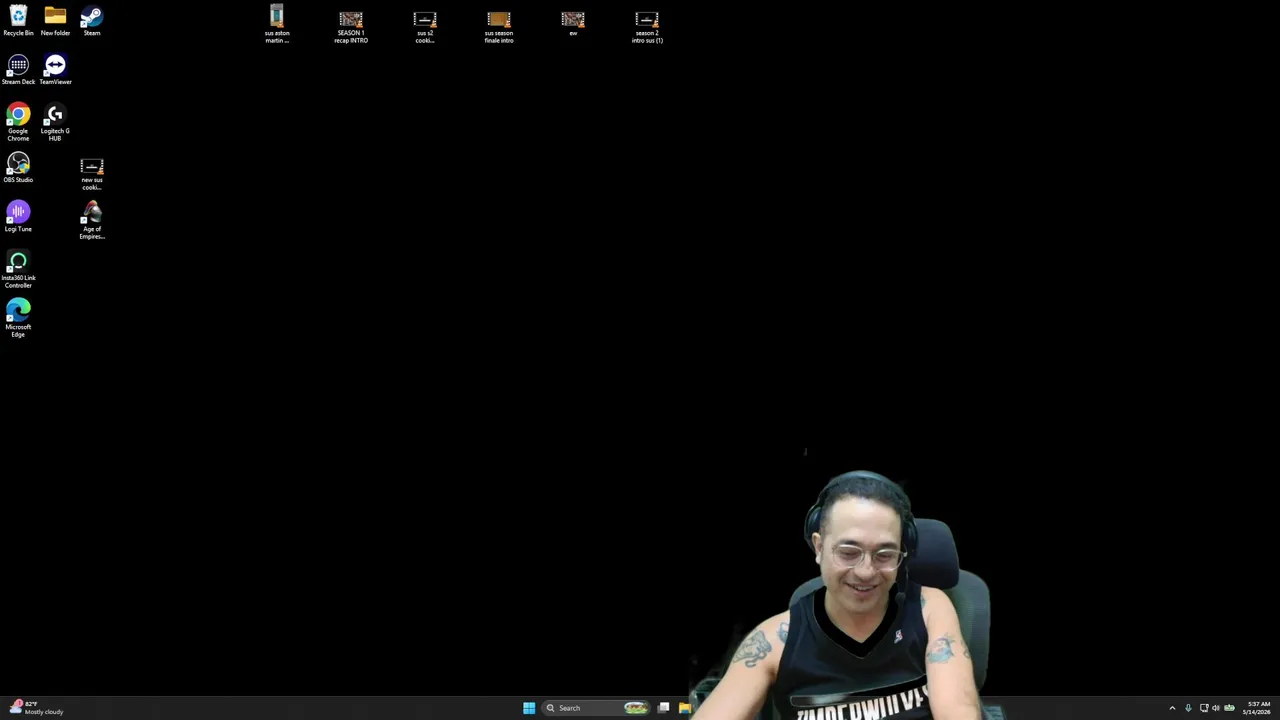Select the 'sus season finale intro' video
Image resolution: width=1280 pixels, height=720 pixels.
tap(499, 27)
